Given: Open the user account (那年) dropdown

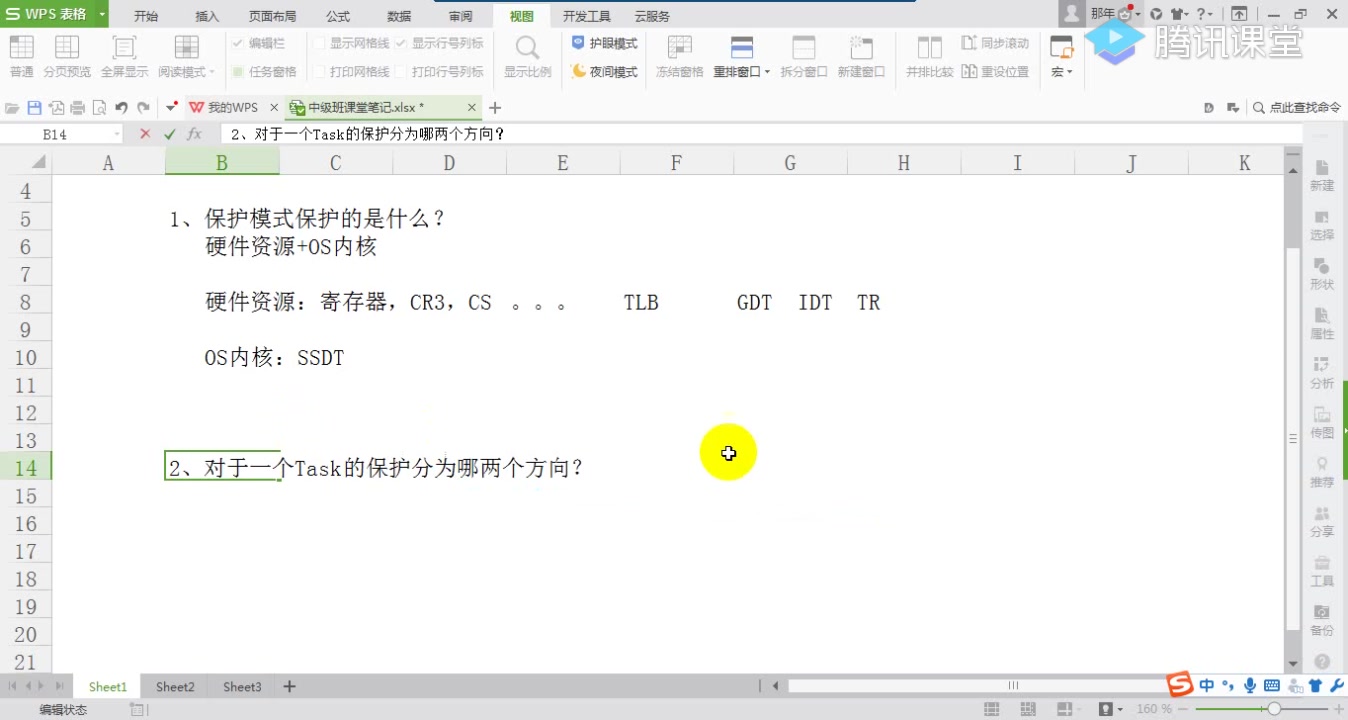Looking at the screenshot, I should 1138,14.
